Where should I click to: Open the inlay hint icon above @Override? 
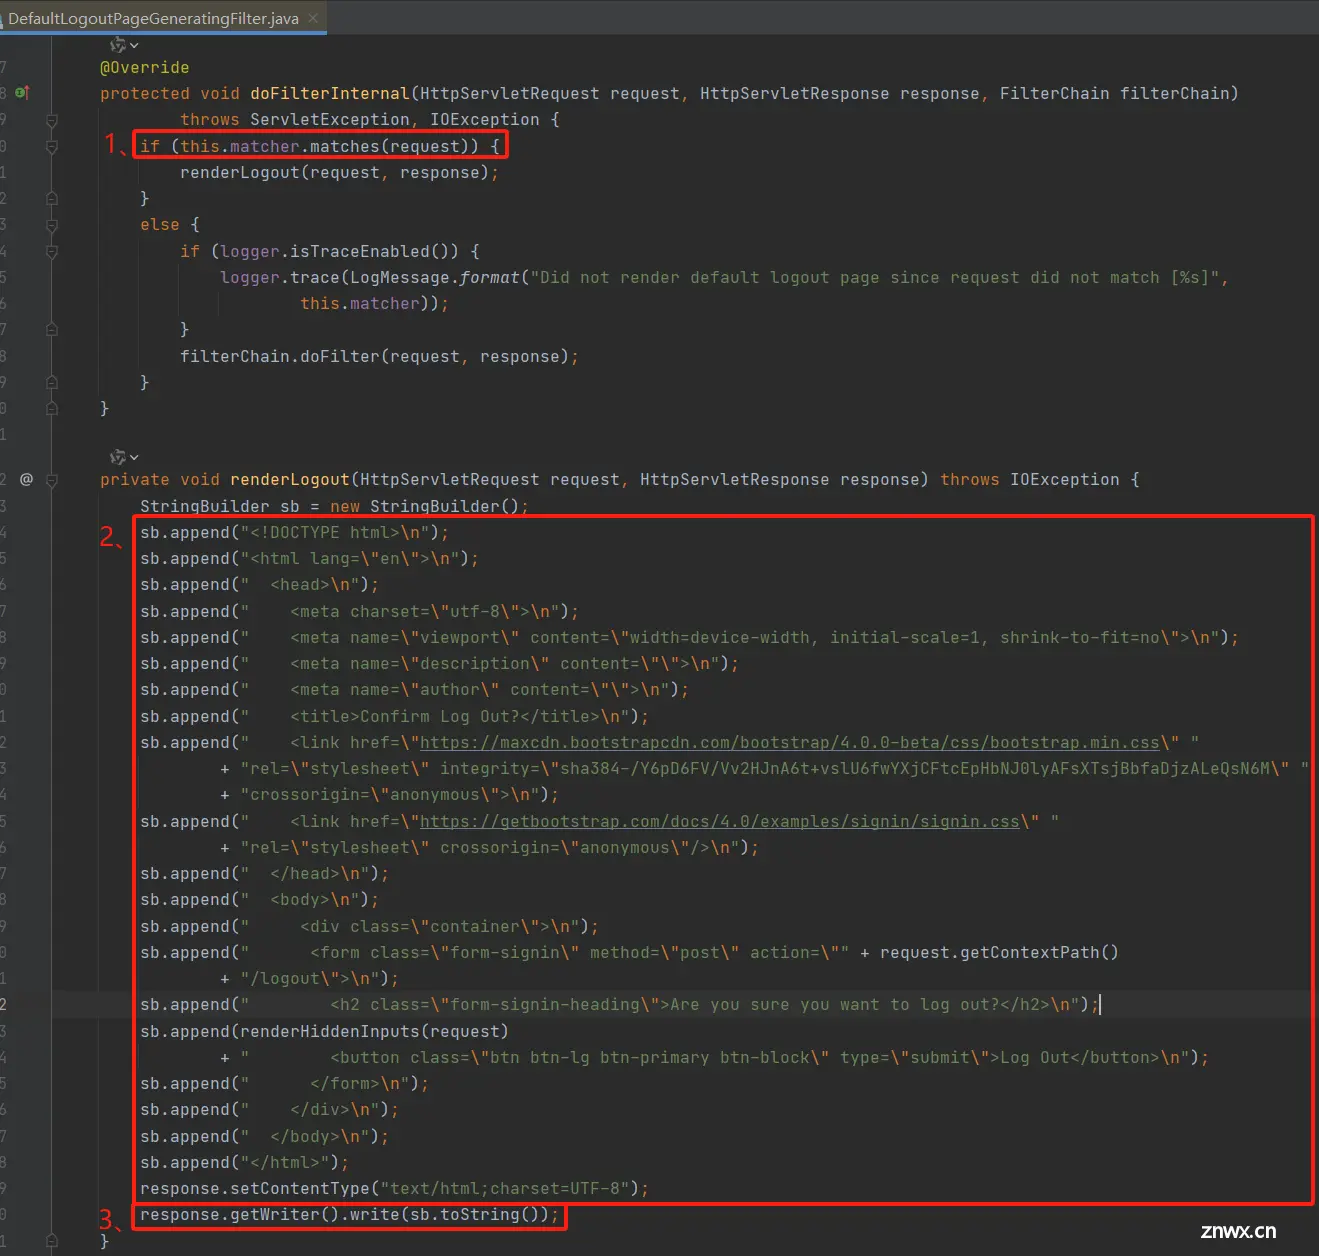pyautogui.click(x=124, y=45)
